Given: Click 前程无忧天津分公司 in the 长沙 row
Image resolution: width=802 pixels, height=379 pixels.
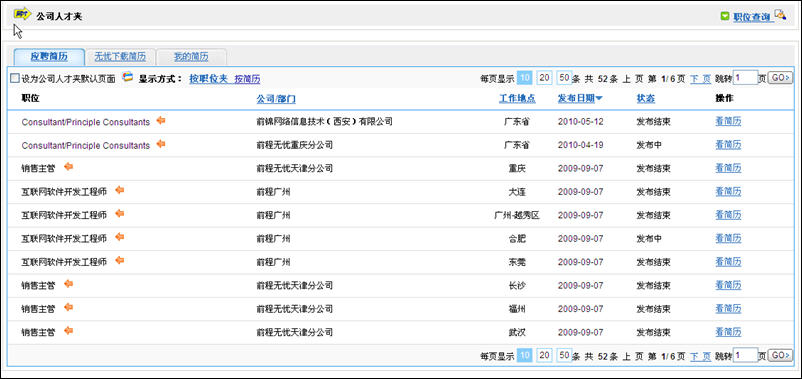Looking at the screenshot, I should 295,285.
